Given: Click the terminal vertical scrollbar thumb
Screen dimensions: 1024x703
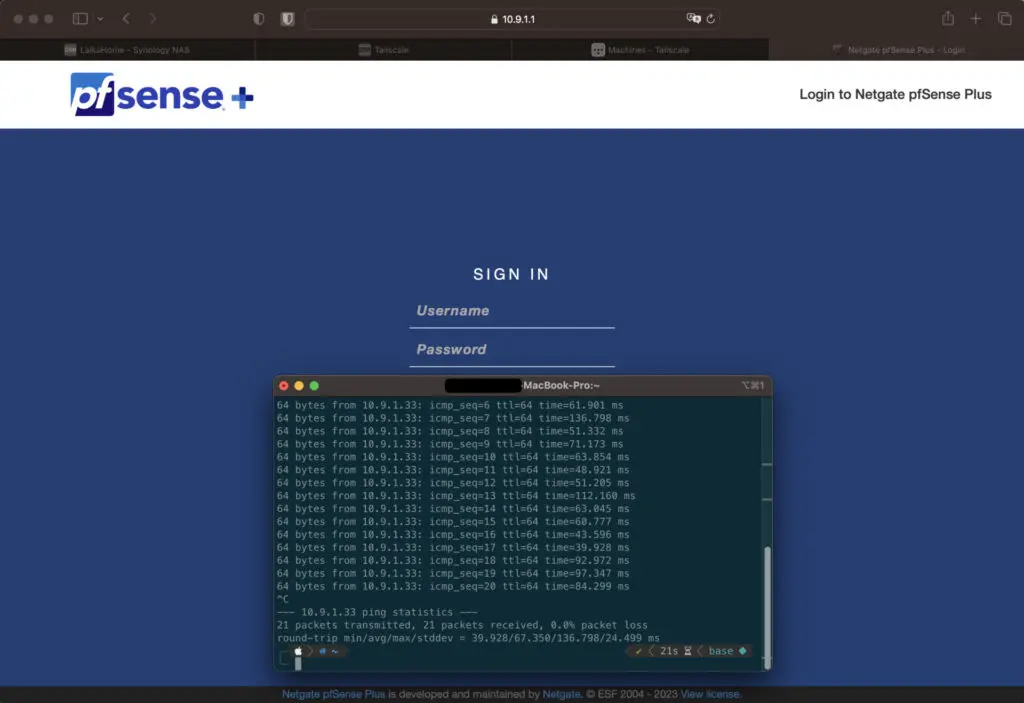Looking at the screenshot, I should (767, 608).
